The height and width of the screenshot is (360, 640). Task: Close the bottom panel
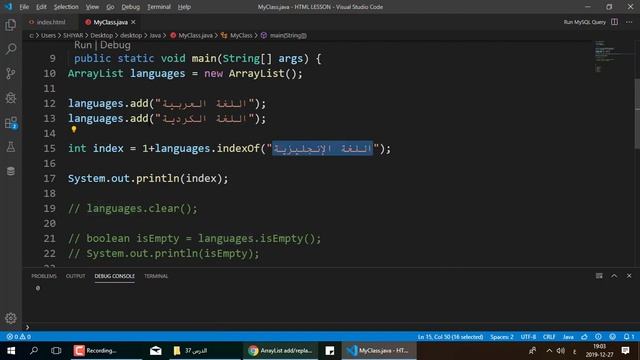click(629, 276)
